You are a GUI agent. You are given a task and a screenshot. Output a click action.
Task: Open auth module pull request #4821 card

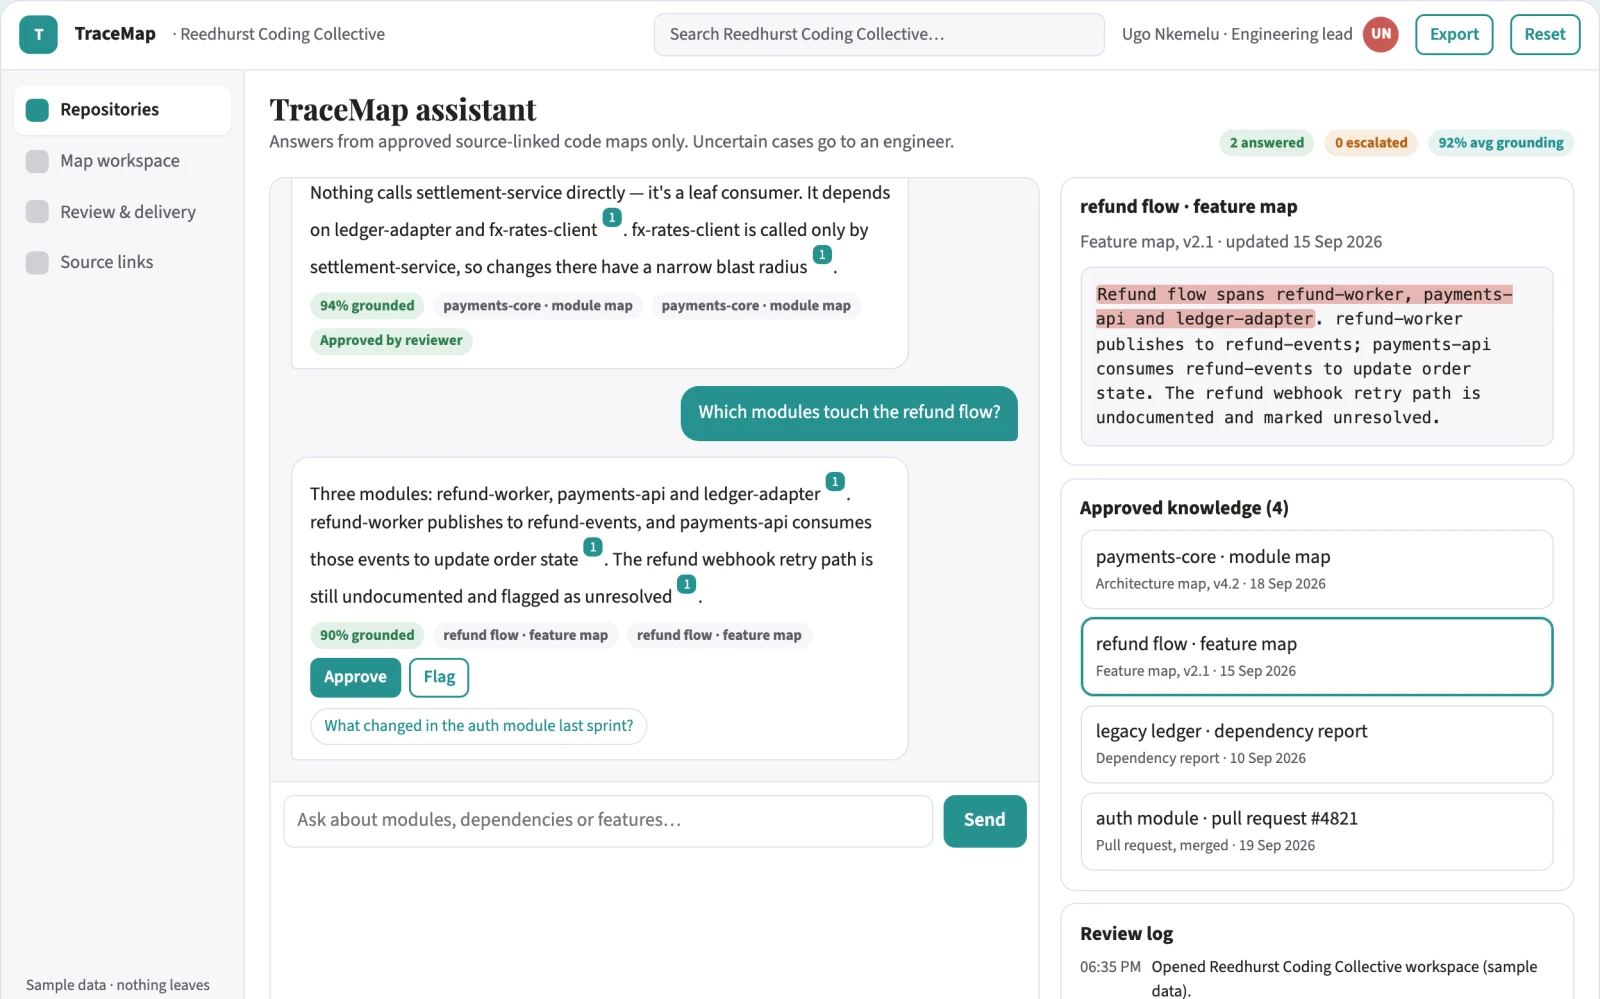(x=1317, y=831)
